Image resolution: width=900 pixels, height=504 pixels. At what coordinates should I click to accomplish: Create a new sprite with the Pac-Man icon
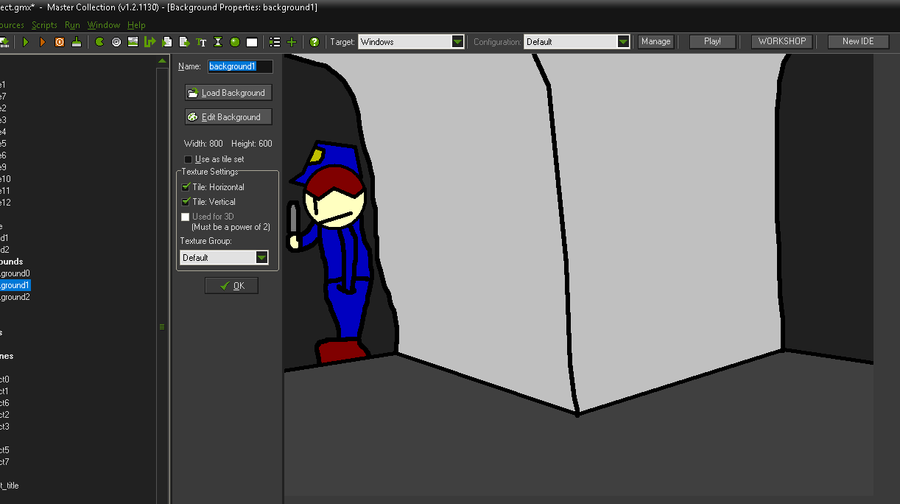99,42
